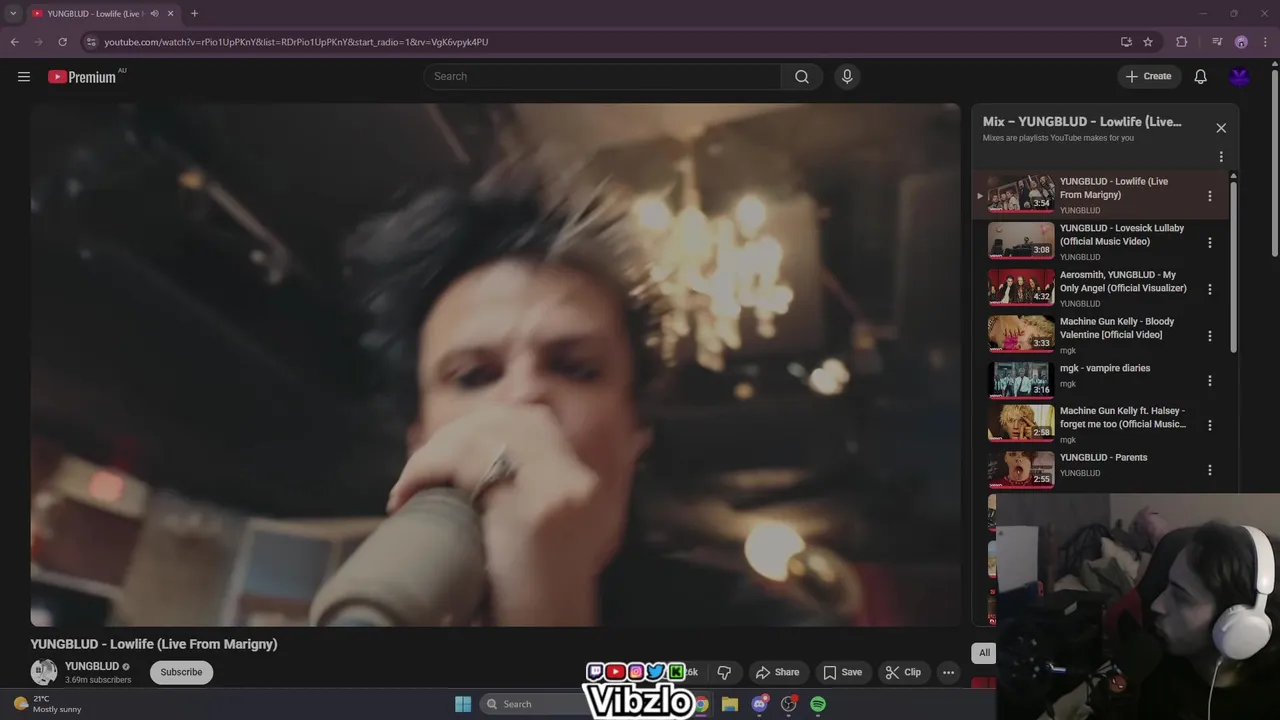Open the media controls music-note icon
The height and width of the screenshot is (720, 1280).
tap(1217, 42)
